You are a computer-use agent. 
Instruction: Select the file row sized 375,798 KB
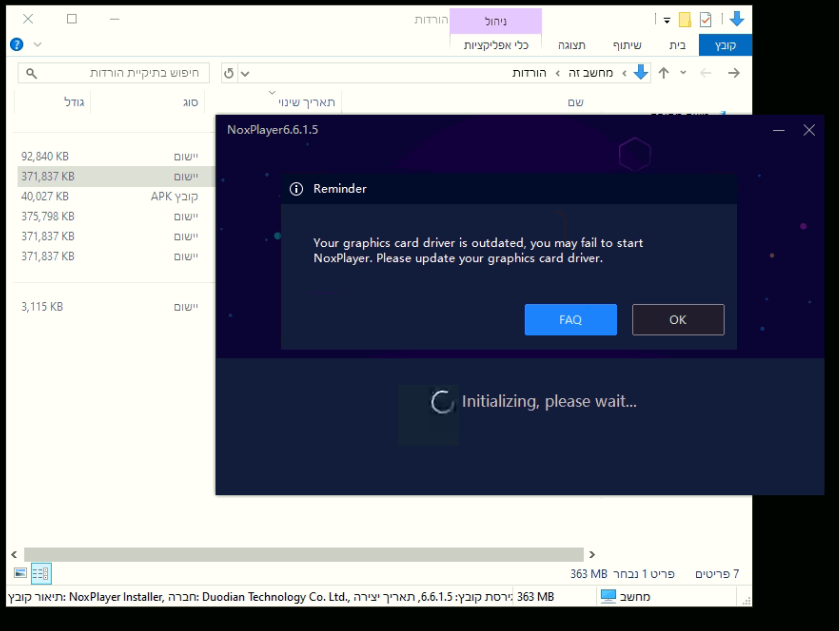(x=116, y=216)
